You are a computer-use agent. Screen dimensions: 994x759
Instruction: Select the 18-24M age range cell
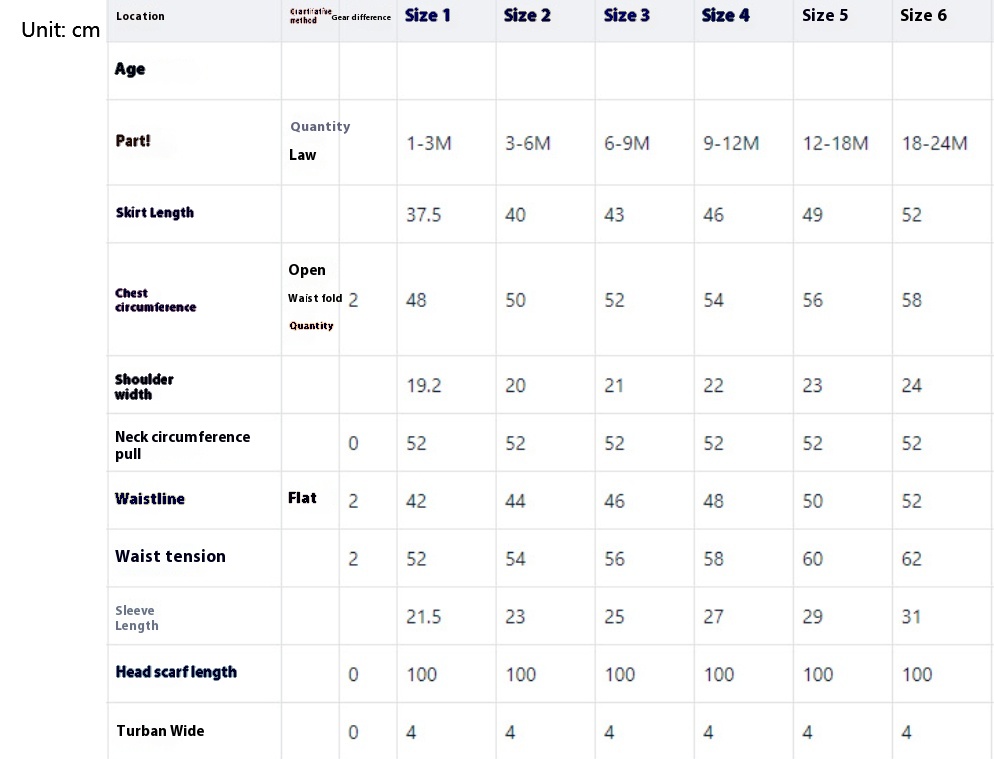(x=934, y=143)
